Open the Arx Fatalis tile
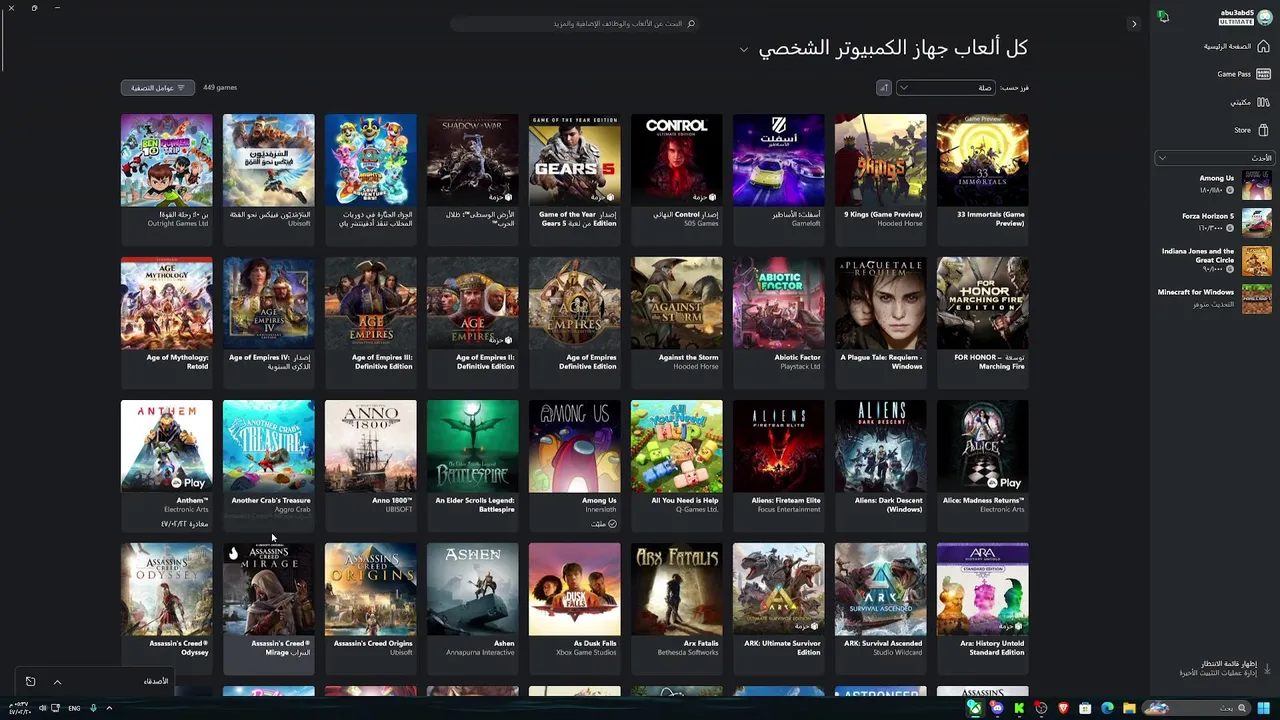 (676, 607)
